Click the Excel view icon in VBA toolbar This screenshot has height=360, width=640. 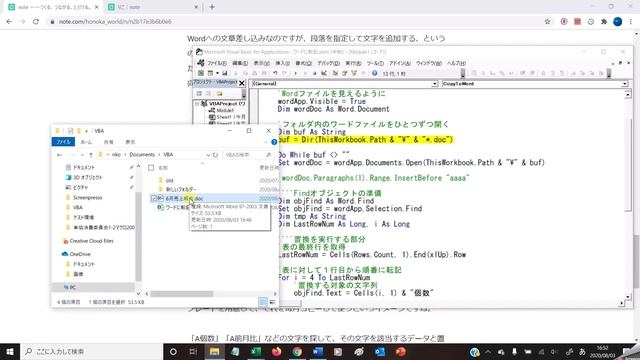pyautogui.click(x=201, y=73)
